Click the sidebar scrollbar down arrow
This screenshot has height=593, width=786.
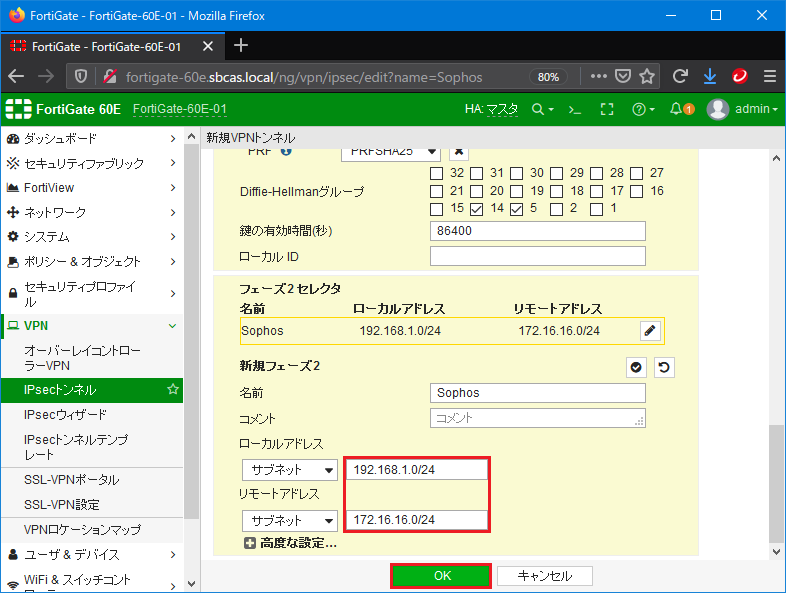click(191, 584)
